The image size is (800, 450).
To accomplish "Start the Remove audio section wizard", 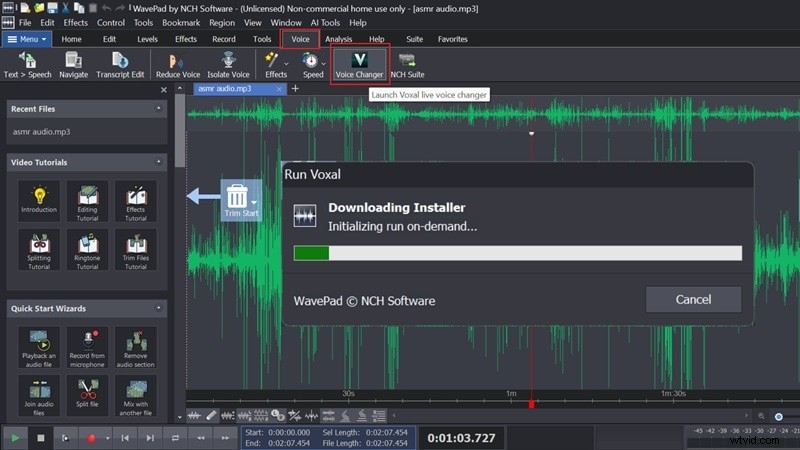I will tap(136, 347).
